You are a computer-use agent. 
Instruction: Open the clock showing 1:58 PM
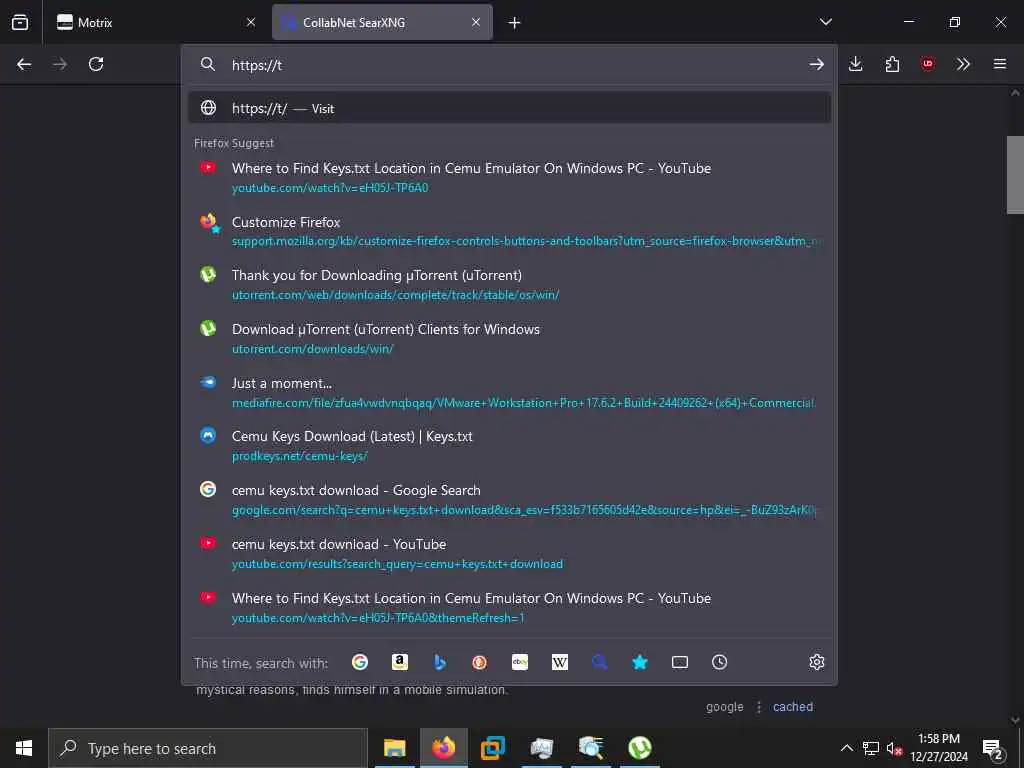[x=938, y=748]
